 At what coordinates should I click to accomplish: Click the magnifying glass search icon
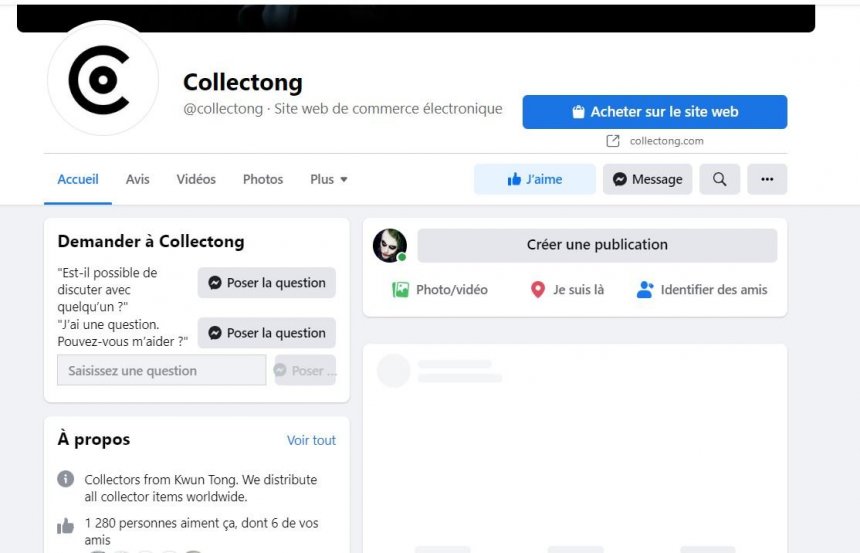pyautogui.click(x=720, y=179)
